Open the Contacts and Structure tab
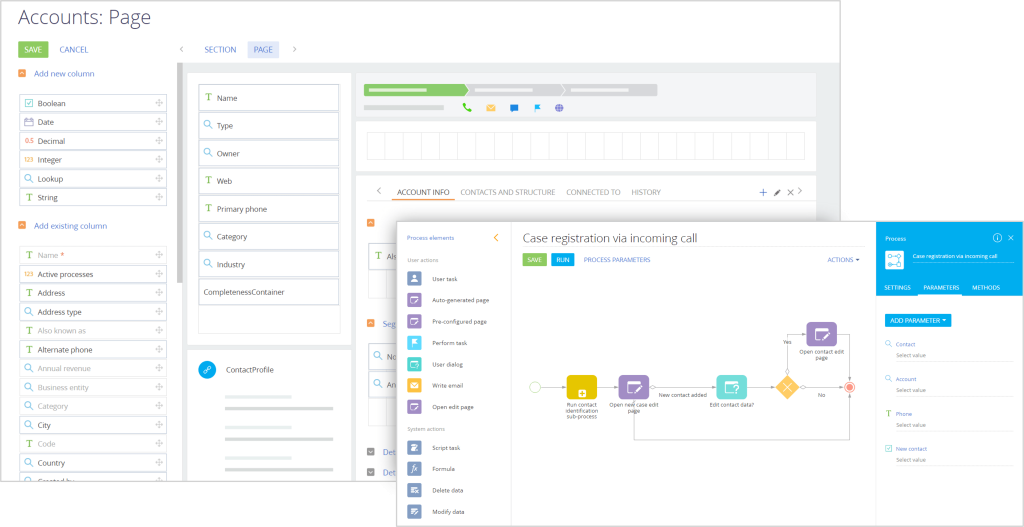Viewport: 1024px width, 527px height. coord(508,193)
